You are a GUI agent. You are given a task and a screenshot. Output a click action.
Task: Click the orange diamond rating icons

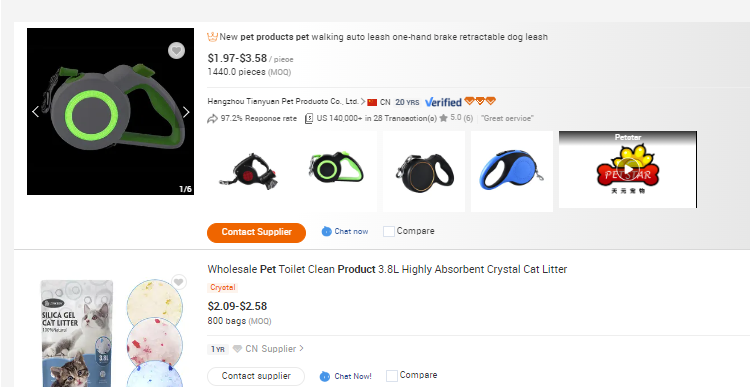(480, 101)
